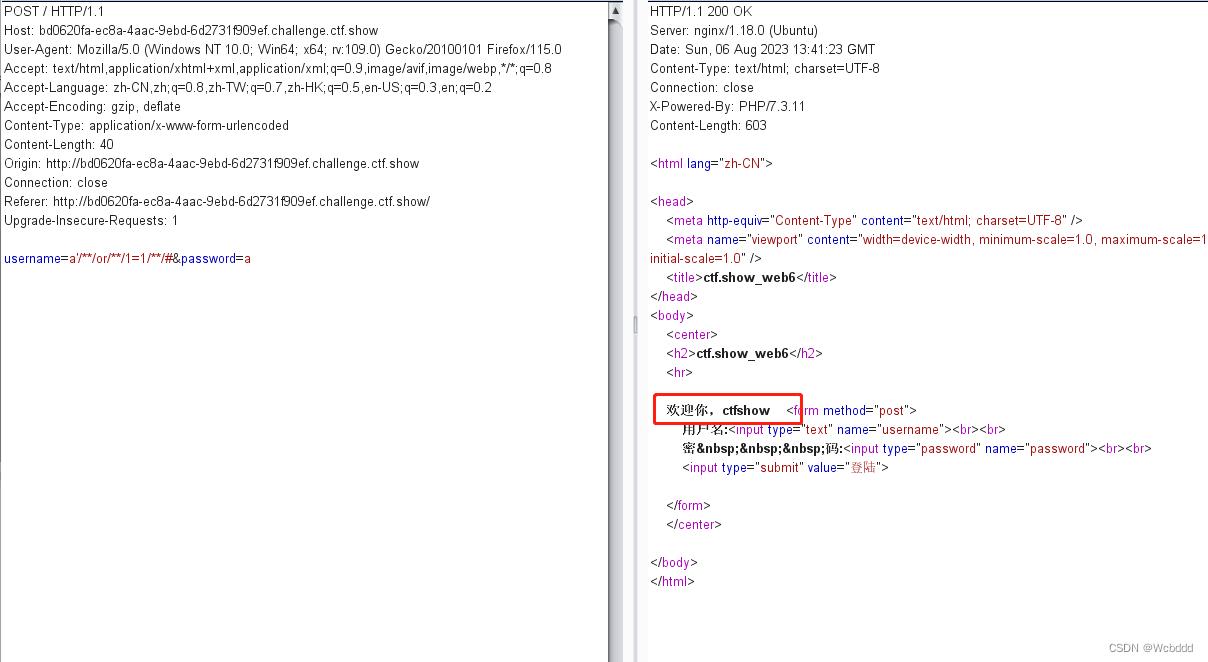
Task: Click the input name="username" line
Action: pyautogui.click(x=844, y=429)
